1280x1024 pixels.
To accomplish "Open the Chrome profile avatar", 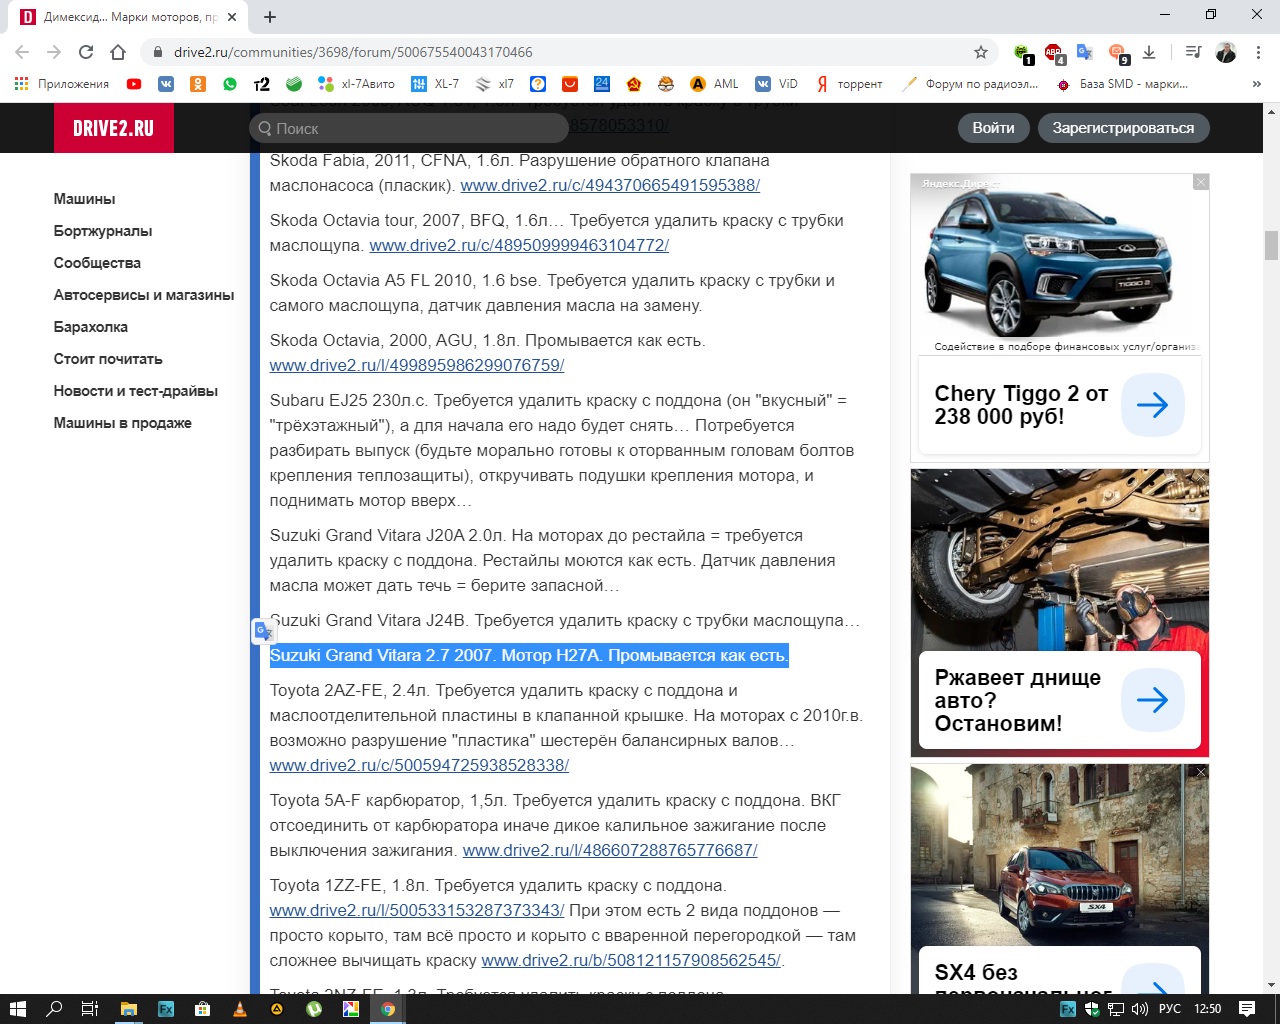I will pos(1226,52).
